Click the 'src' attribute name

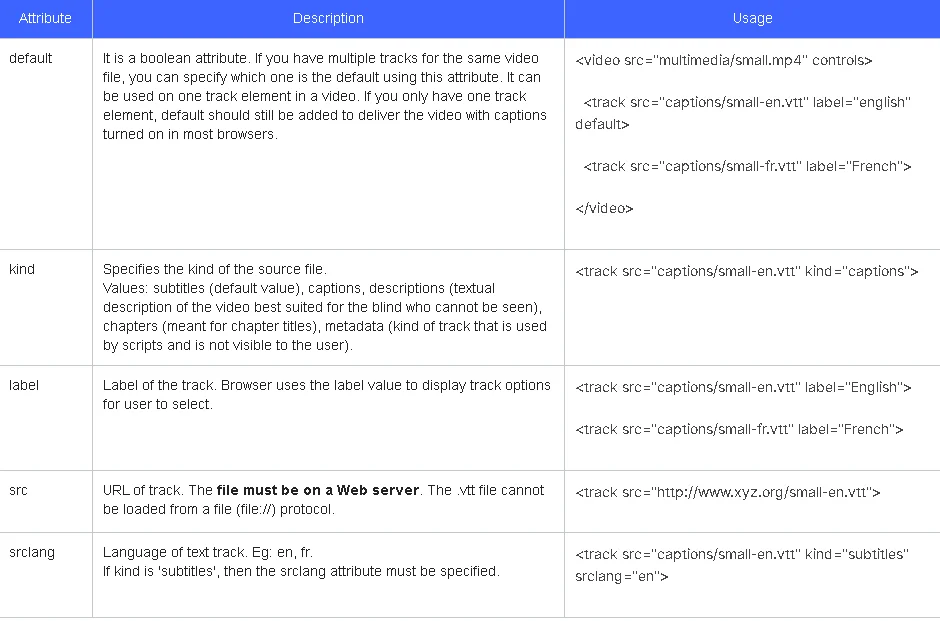pos(18,490)
